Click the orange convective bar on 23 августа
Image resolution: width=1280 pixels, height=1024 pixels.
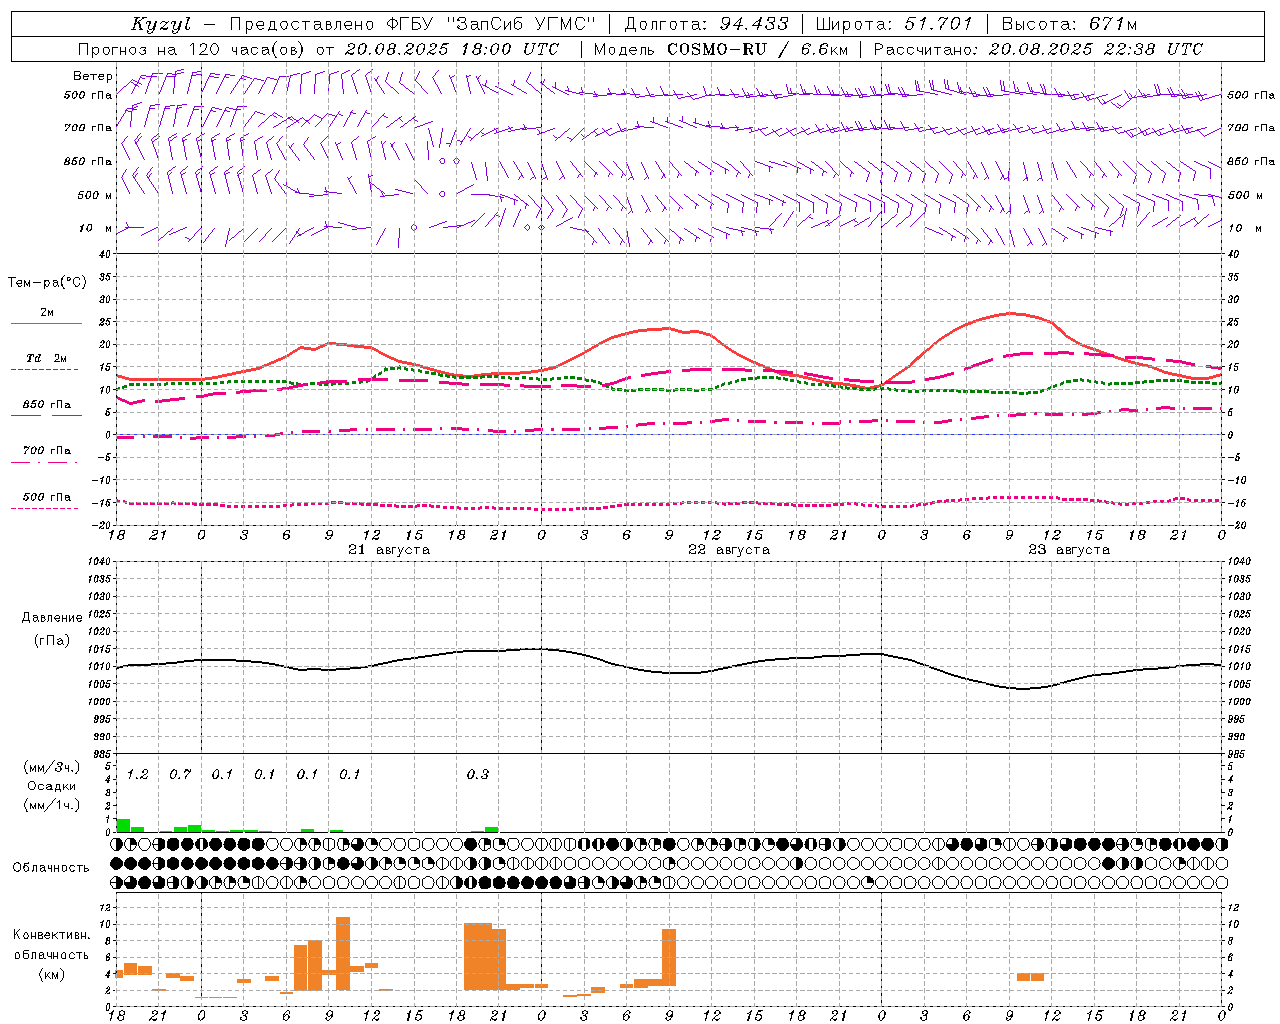click(1030, 977)
